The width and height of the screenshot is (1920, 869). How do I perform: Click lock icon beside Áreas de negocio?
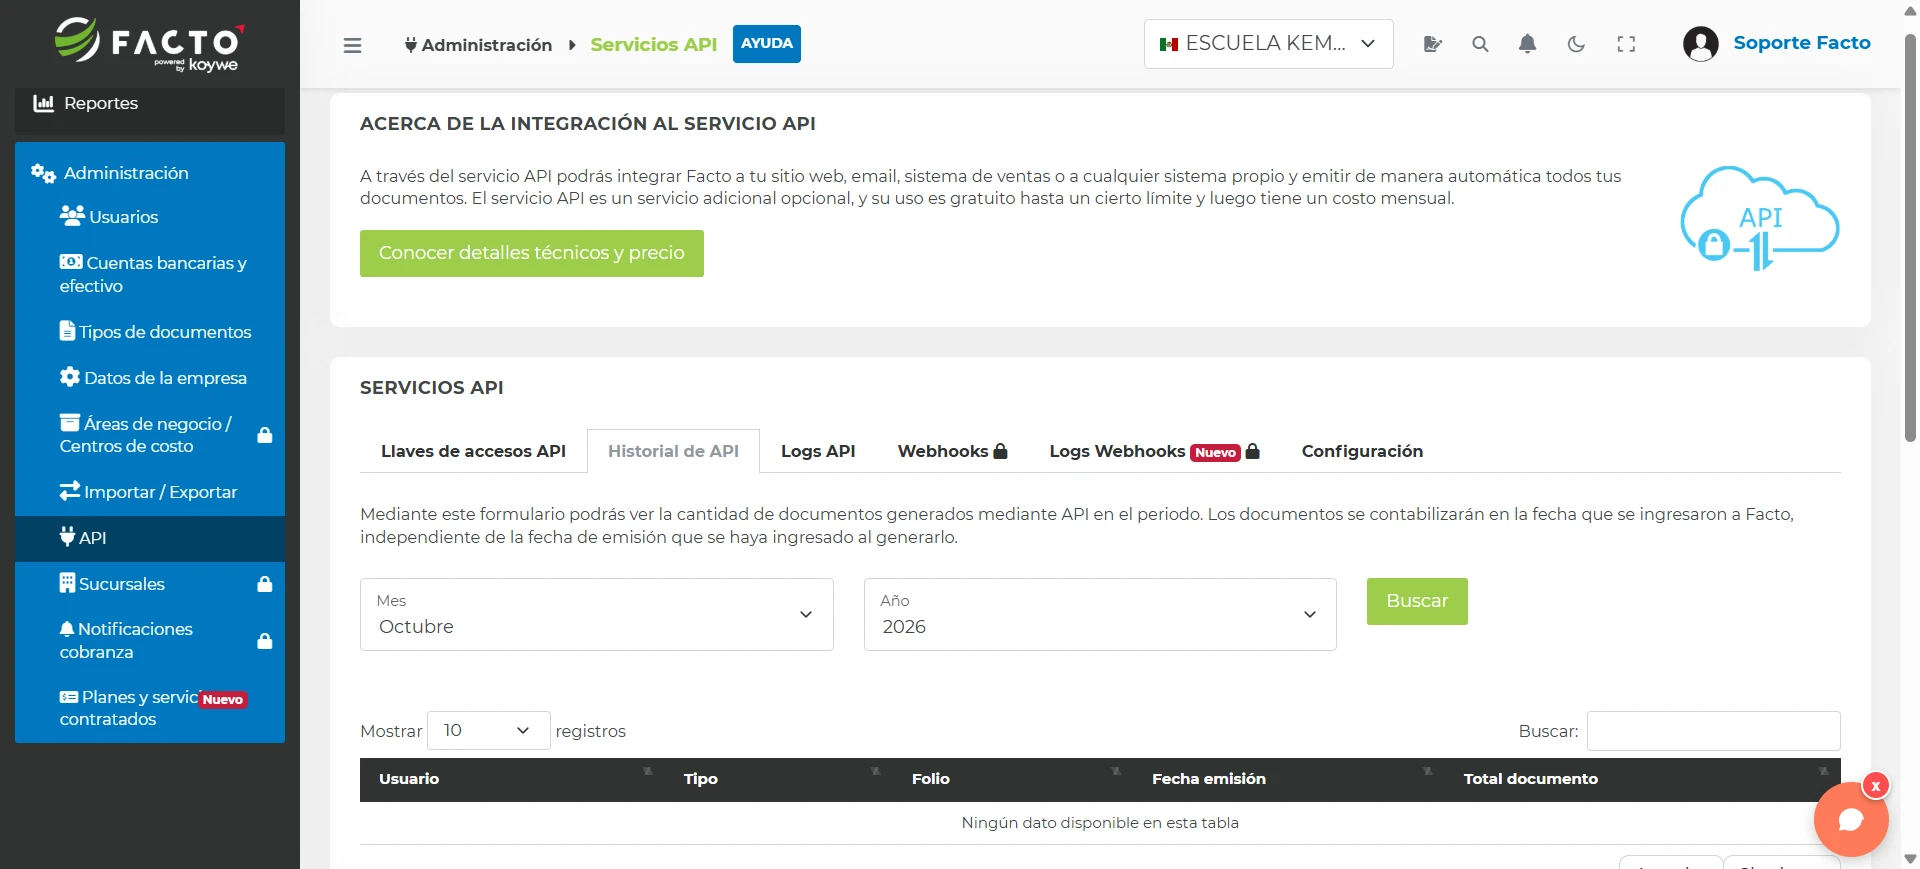265,435
